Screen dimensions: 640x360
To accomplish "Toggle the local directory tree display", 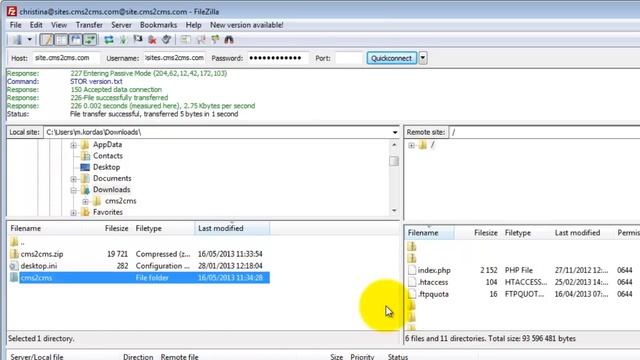I will (61, 40).
